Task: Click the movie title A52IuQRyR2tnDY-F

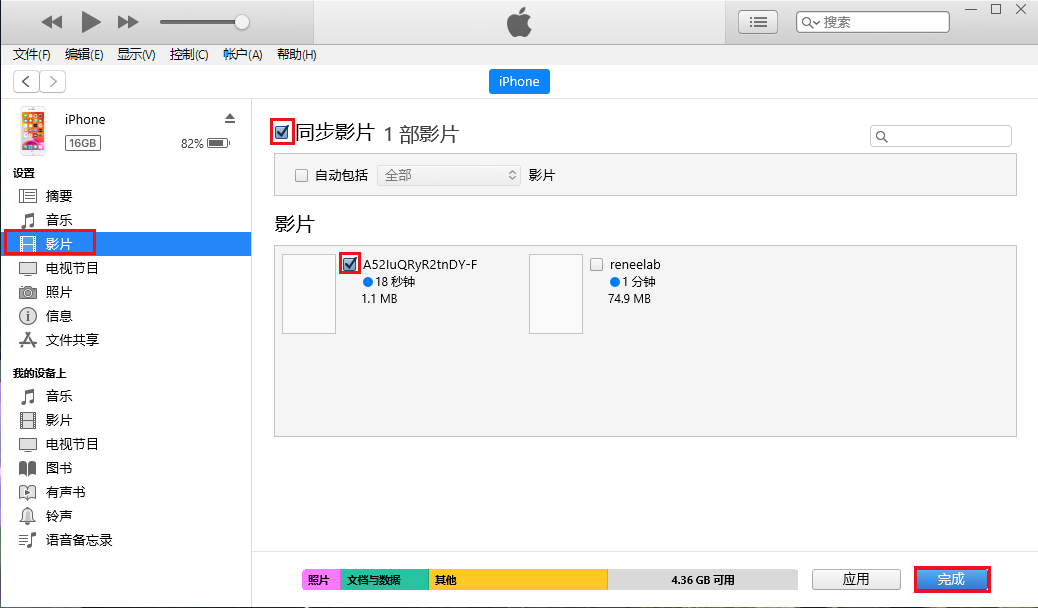Action: tap(420, 264)
